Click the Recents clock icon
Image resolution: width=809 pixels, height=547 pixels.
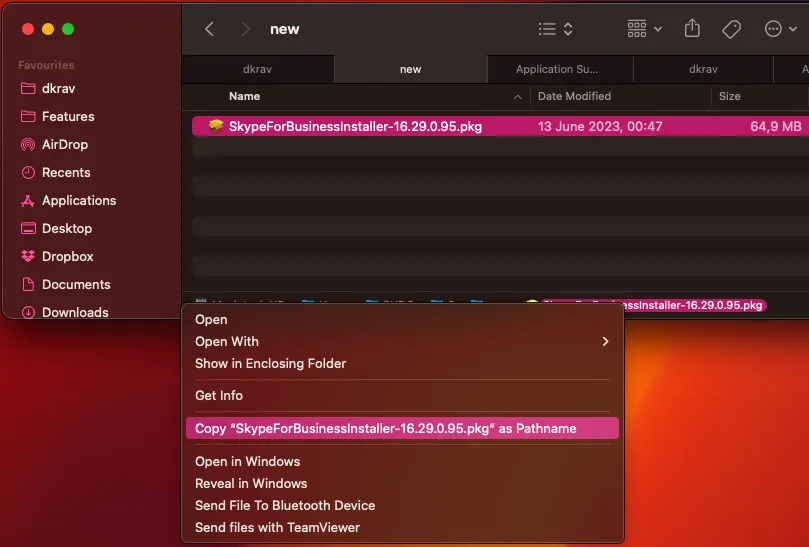(x=28, y=172)
